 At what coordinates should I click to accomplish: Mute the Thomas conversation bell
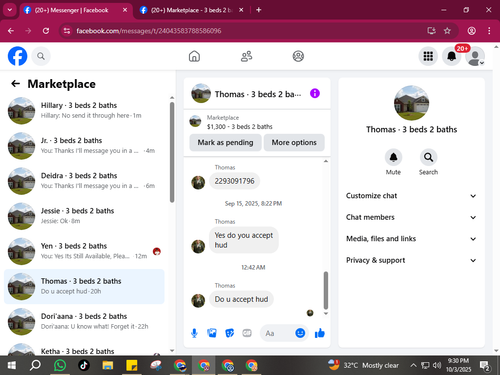(393, 157)
